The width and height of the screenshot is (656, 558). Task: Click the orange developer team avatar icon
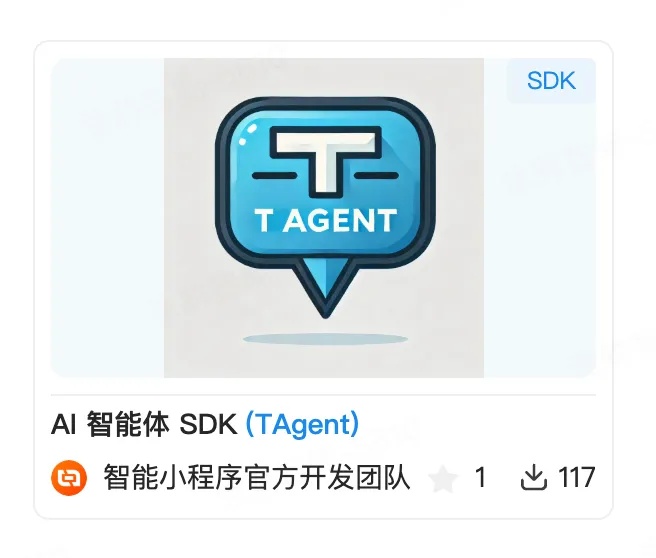point(69,477)
